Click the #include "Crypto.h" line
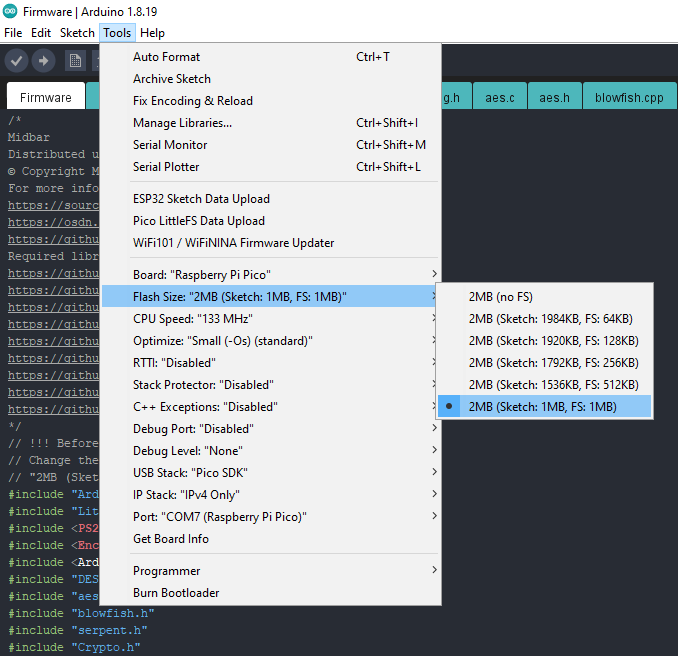678x656 pixels. 74,647
